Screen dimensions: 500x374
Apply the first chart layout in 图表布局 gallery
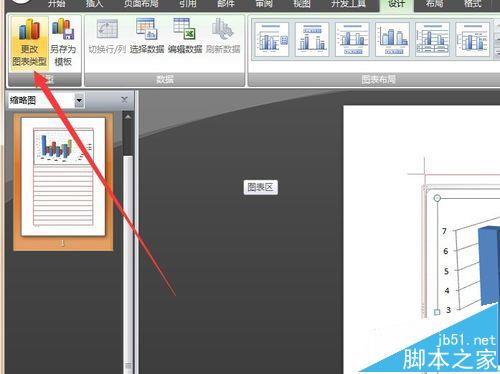pos(272,39)
